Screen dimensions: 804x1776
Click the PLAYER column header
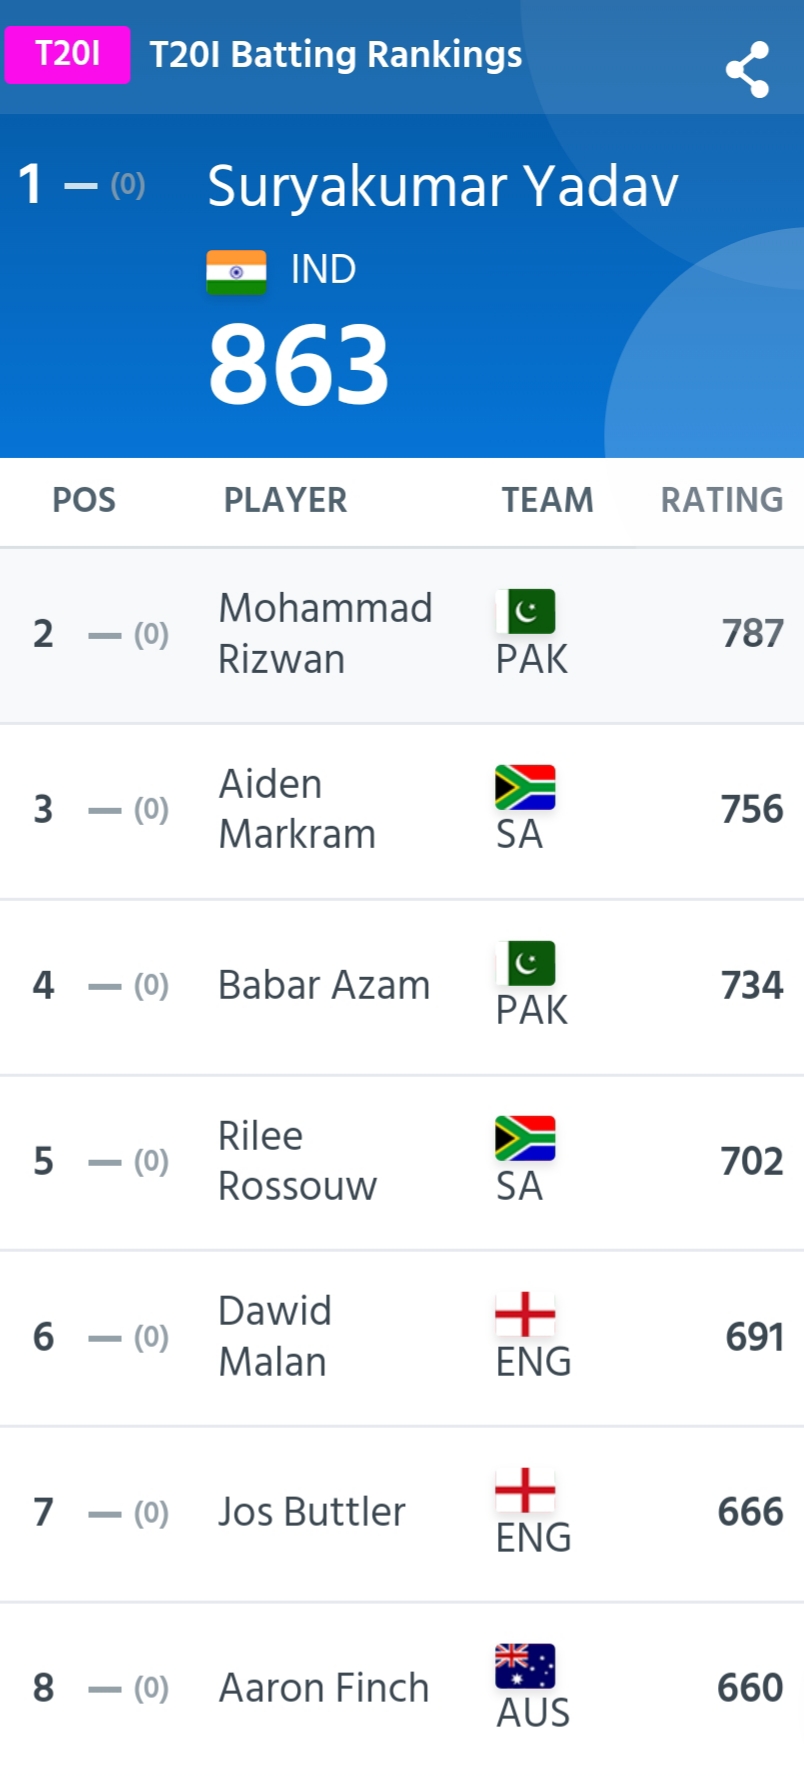click(286, 500)
